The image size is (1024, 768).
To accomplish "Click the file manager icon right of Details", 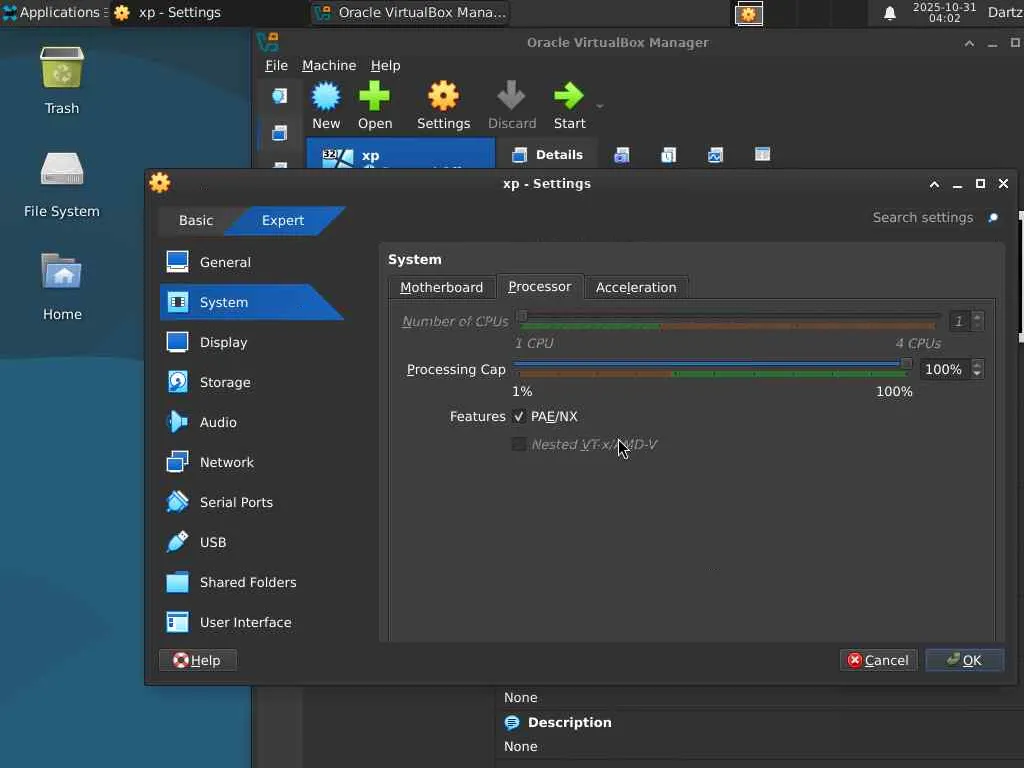I will click(762, 155).
